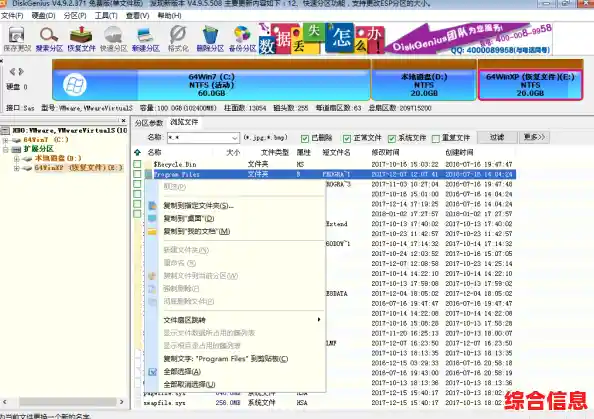Sort by the 大小 column header

pos(233,153)
